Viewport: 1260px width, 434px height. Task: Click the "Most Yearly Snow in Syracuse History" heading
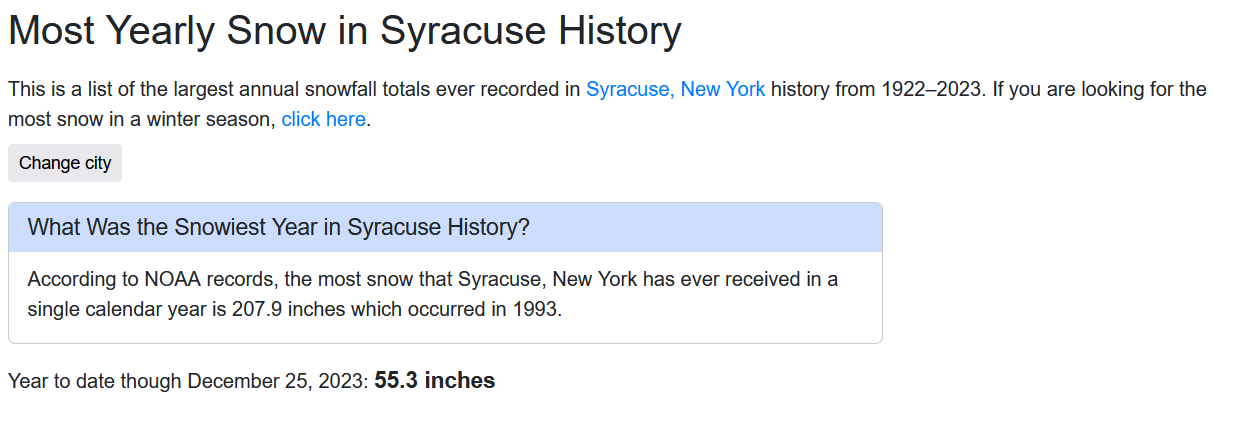tap(344, 31)
